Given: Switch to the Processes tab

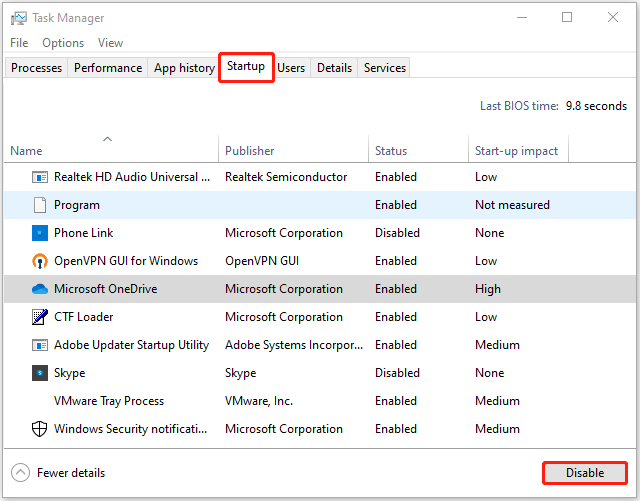Looking at the screenshot, I should [x=36, y=68].
